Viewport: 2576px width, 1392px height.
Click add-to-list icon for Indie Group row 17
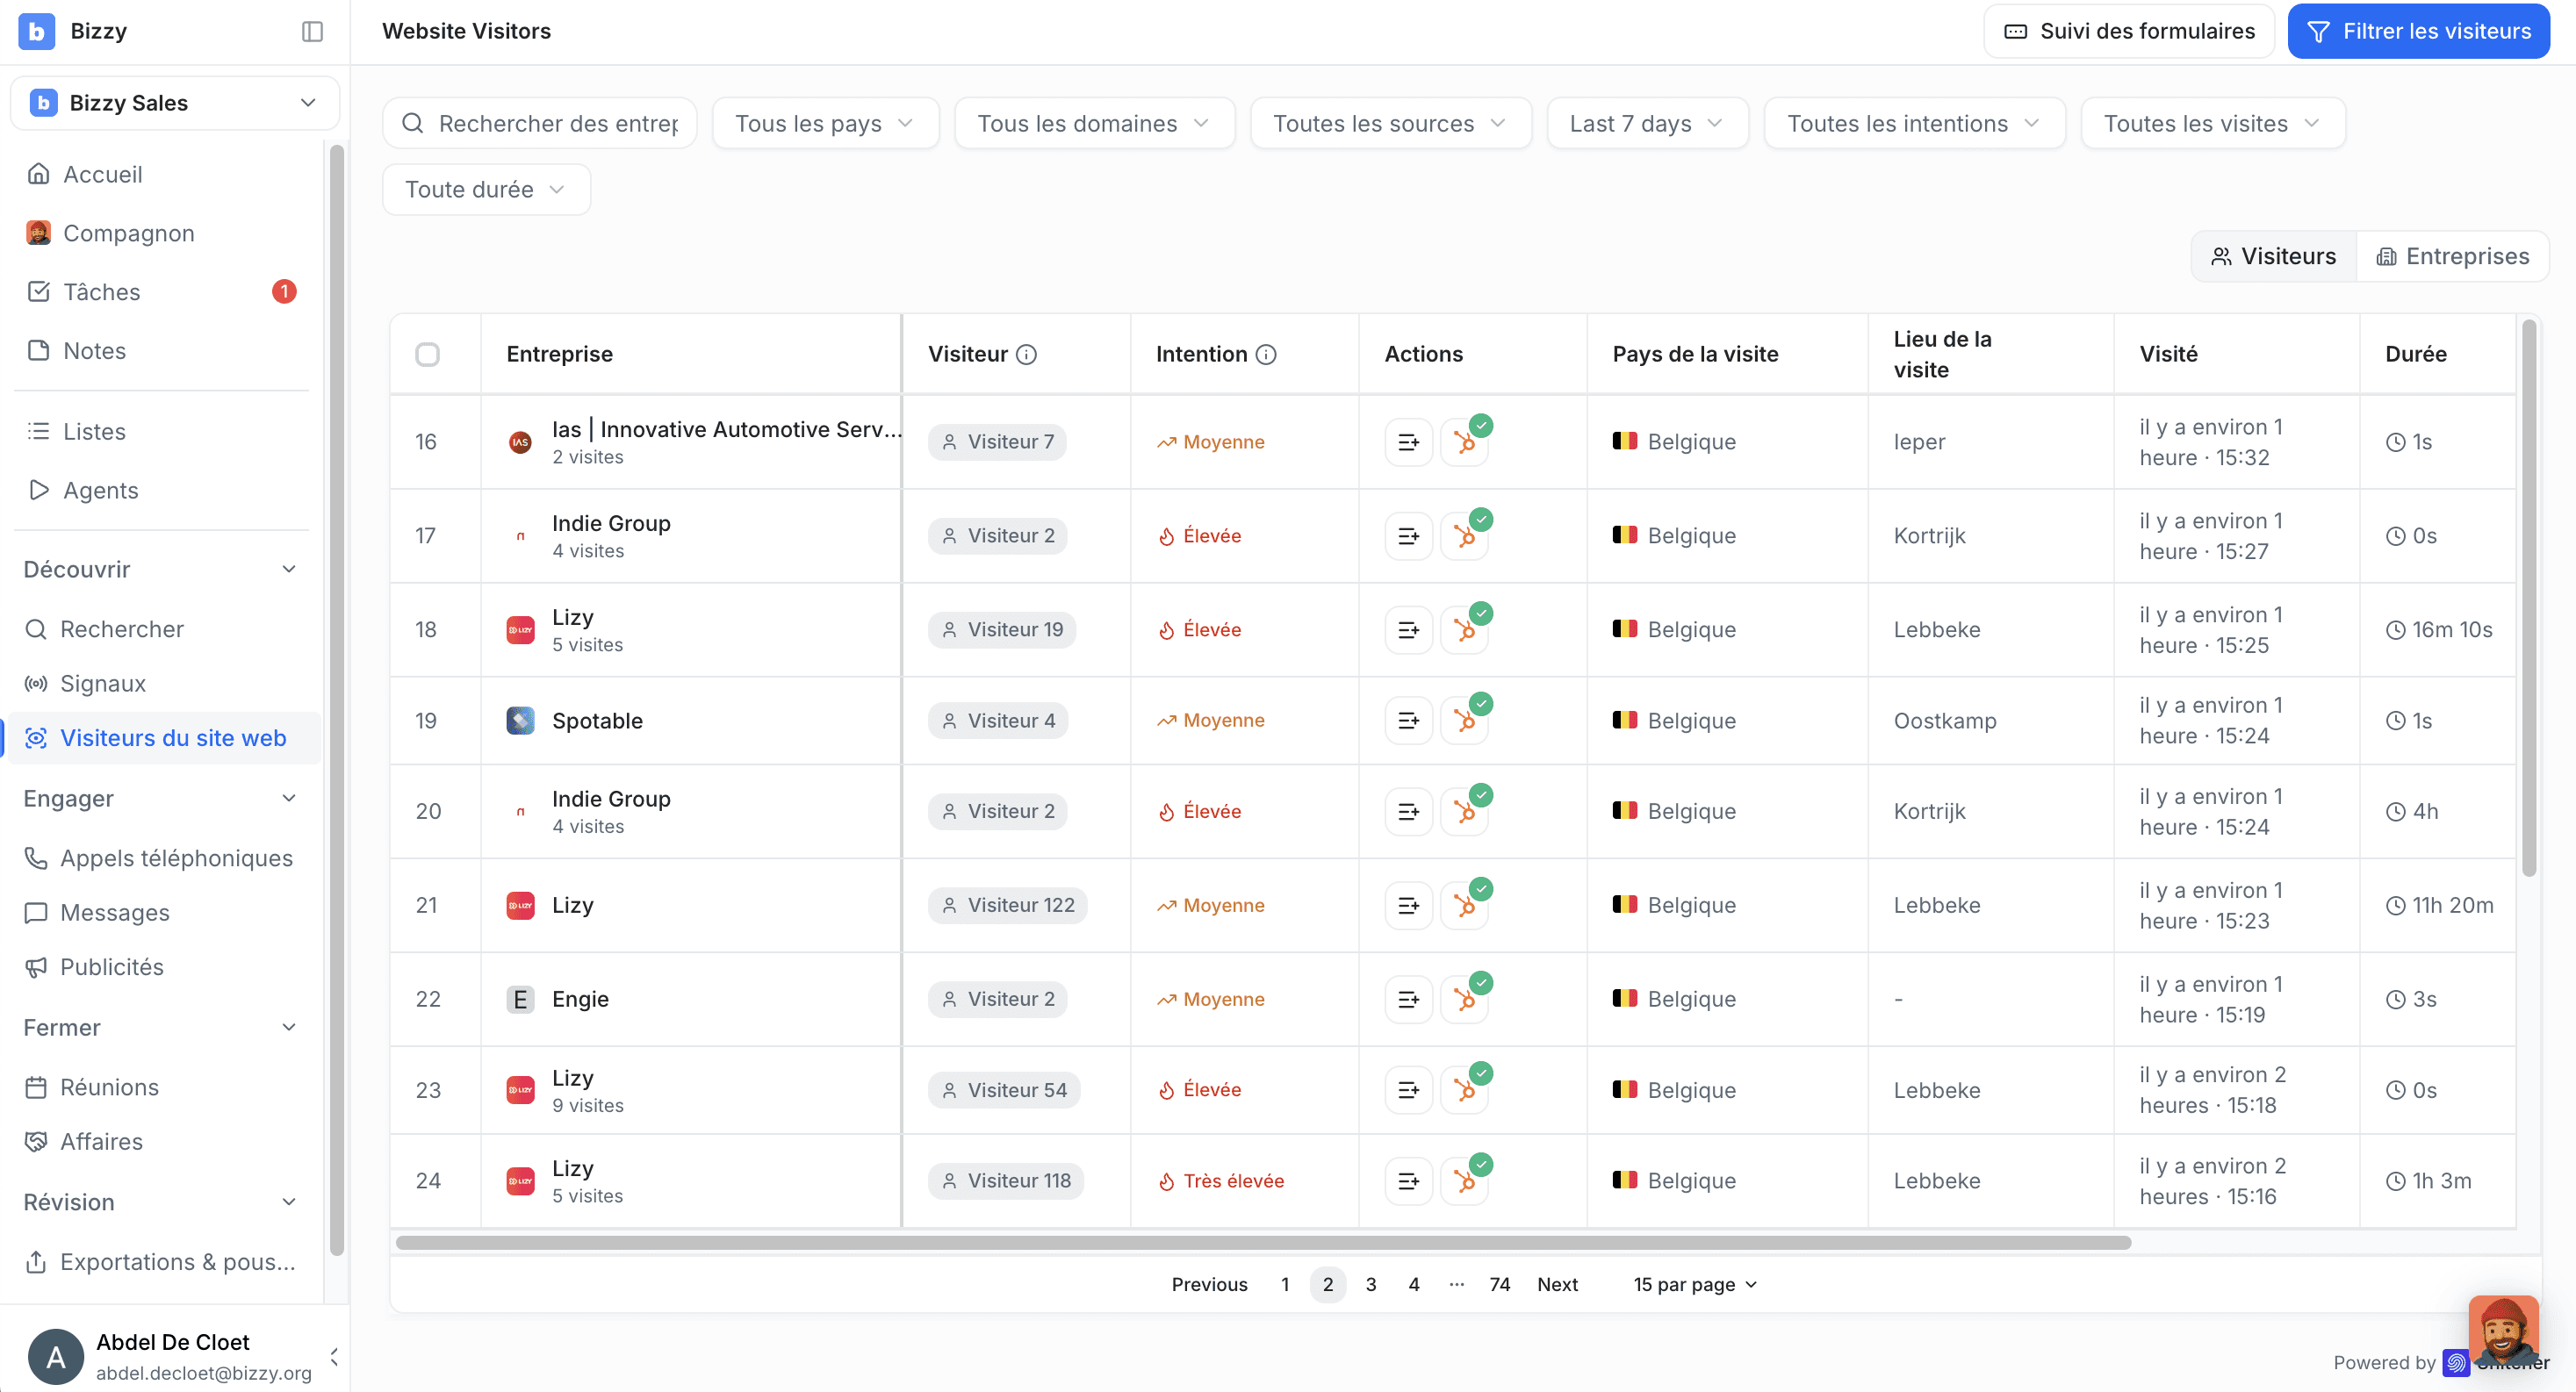coord(1408,536)
